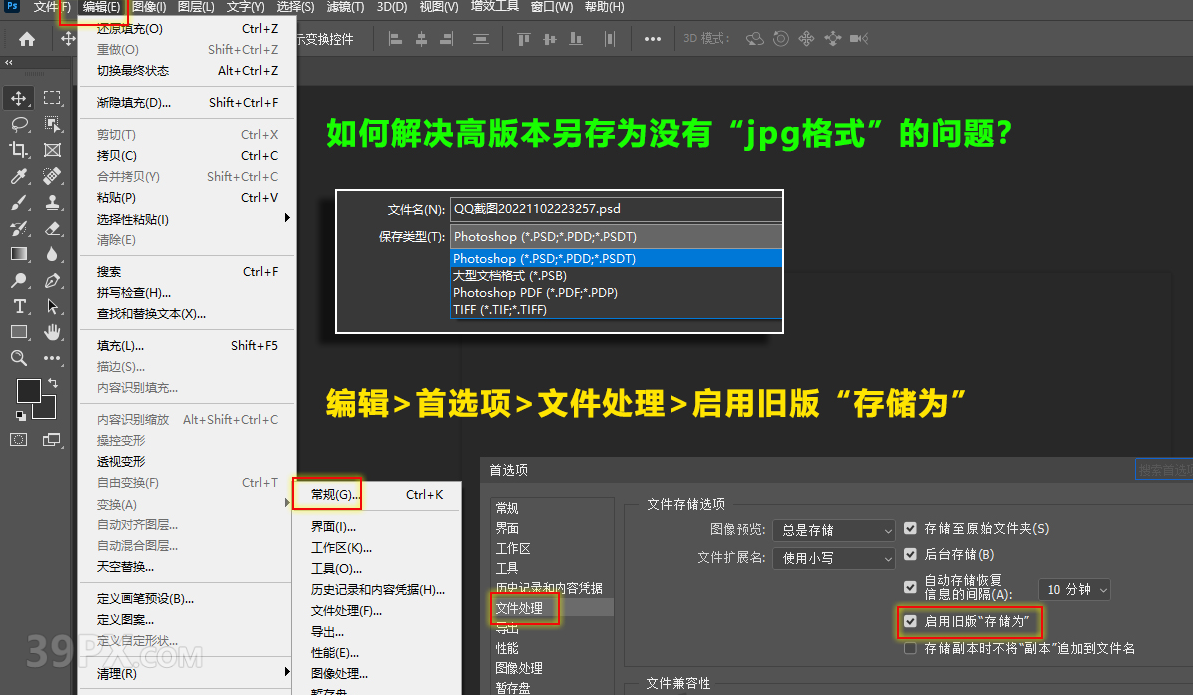
Task: Open the 图像预览 dropdown showing 总是存储
Action: pyautogui.click(x=834, y=530)
